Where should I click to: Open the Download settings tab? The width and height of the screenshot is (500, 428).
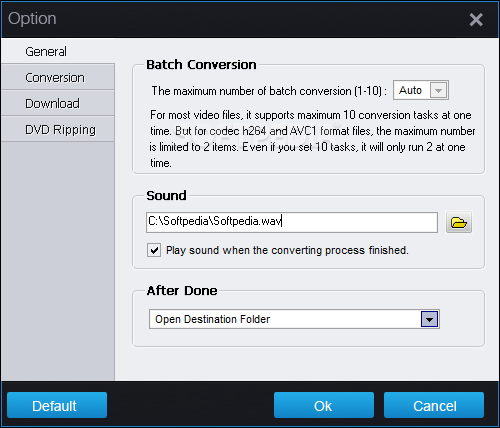[x=58, y=103]
